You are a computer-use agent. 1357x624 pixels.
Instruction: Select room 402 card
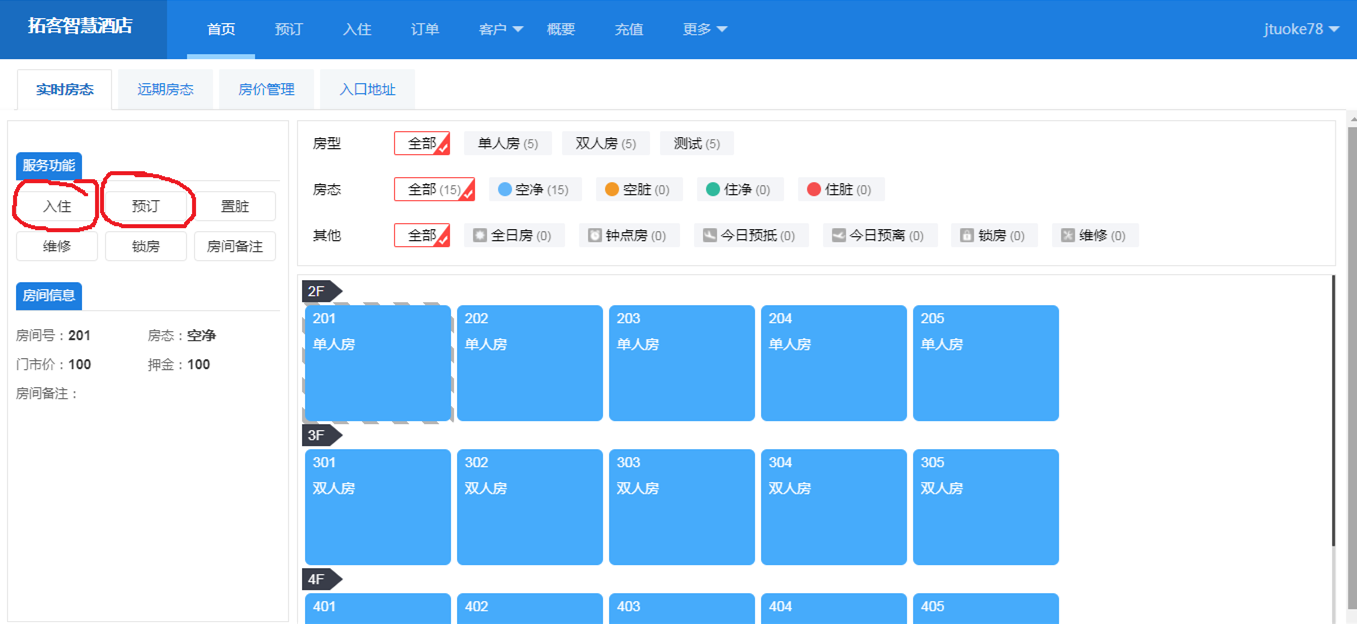[530, 609]
